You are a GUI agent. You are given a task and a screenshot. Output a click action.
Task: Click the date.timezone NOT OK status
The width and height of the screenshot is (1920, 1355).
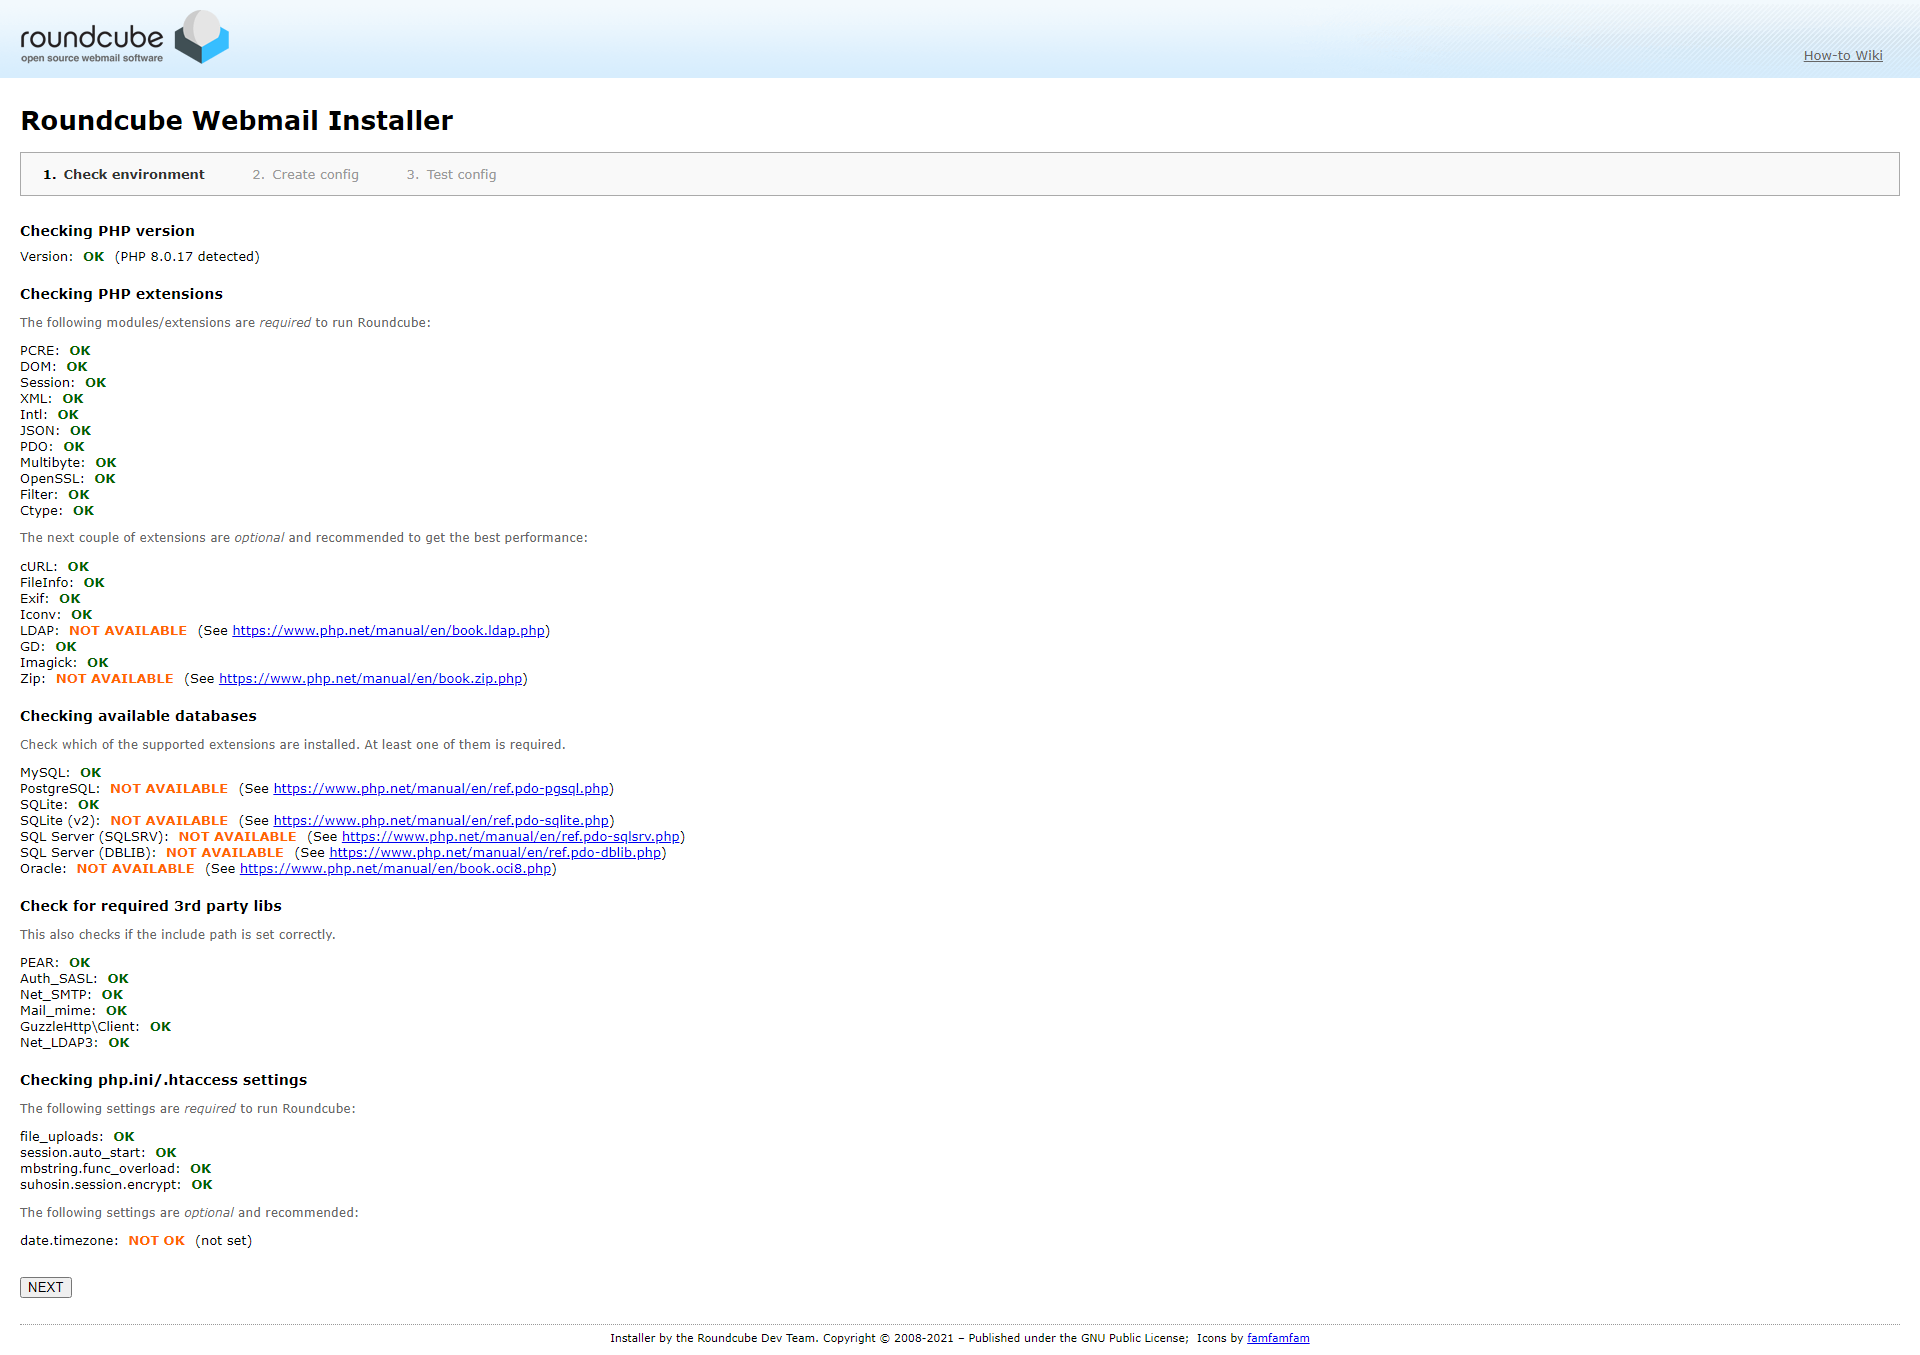(156, 1241)
